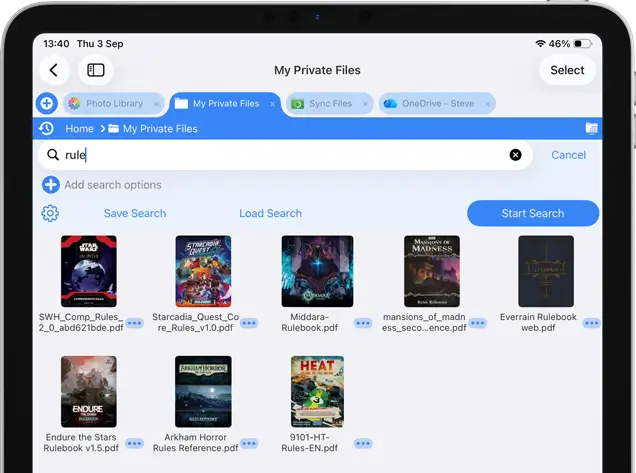Viewport: 636px width, 473px height.
Task: Open more options for Middara-Rulebook.pdf
Action: pos(363,323)
